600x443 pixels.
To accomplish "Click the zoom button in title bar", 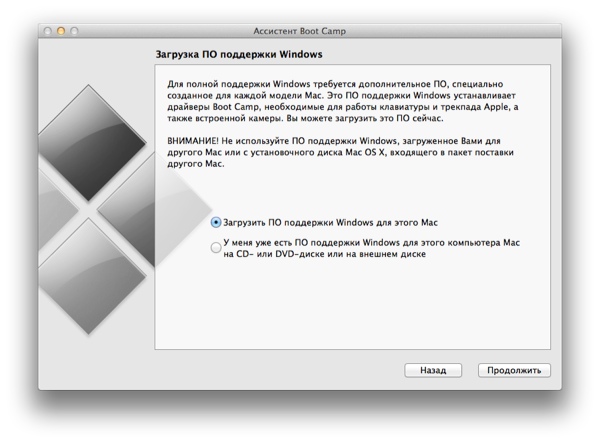I will pyautogui.click(x=74, y=31).
